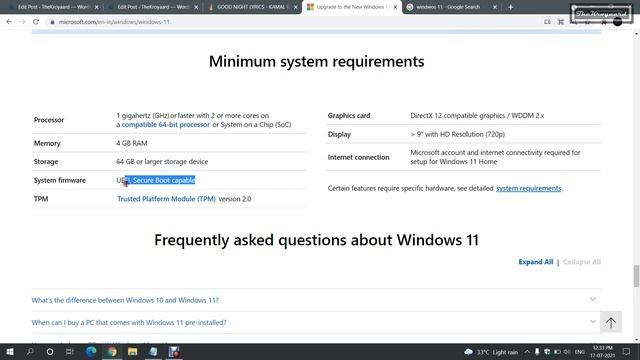Screen dimensions: 640x360
Task: Click the QR code icon in address bar
Action: (x=561, y=22)
